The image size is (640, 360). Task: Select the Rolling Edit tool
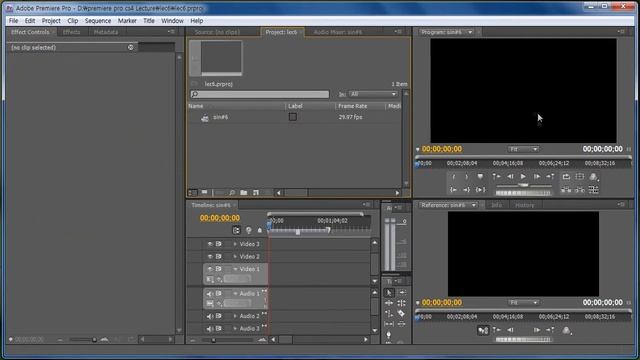(402, 303)
